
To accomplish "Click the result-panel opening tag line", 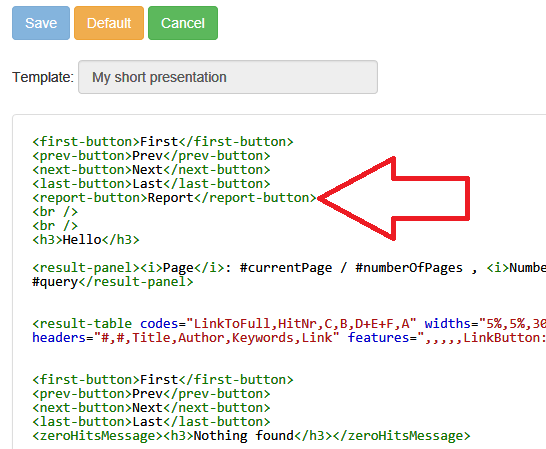I will coord(289,268).
